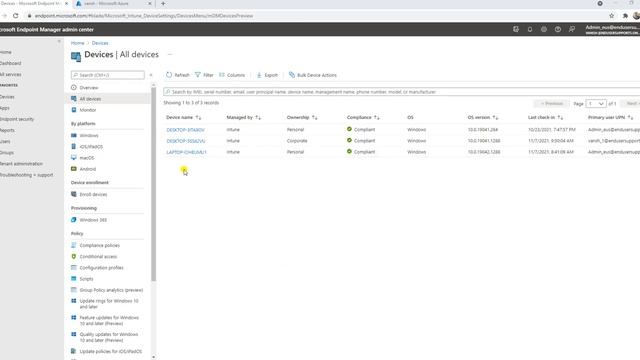Click the Conditional access shield icon

pyautogui.click(x=74, y=256)
